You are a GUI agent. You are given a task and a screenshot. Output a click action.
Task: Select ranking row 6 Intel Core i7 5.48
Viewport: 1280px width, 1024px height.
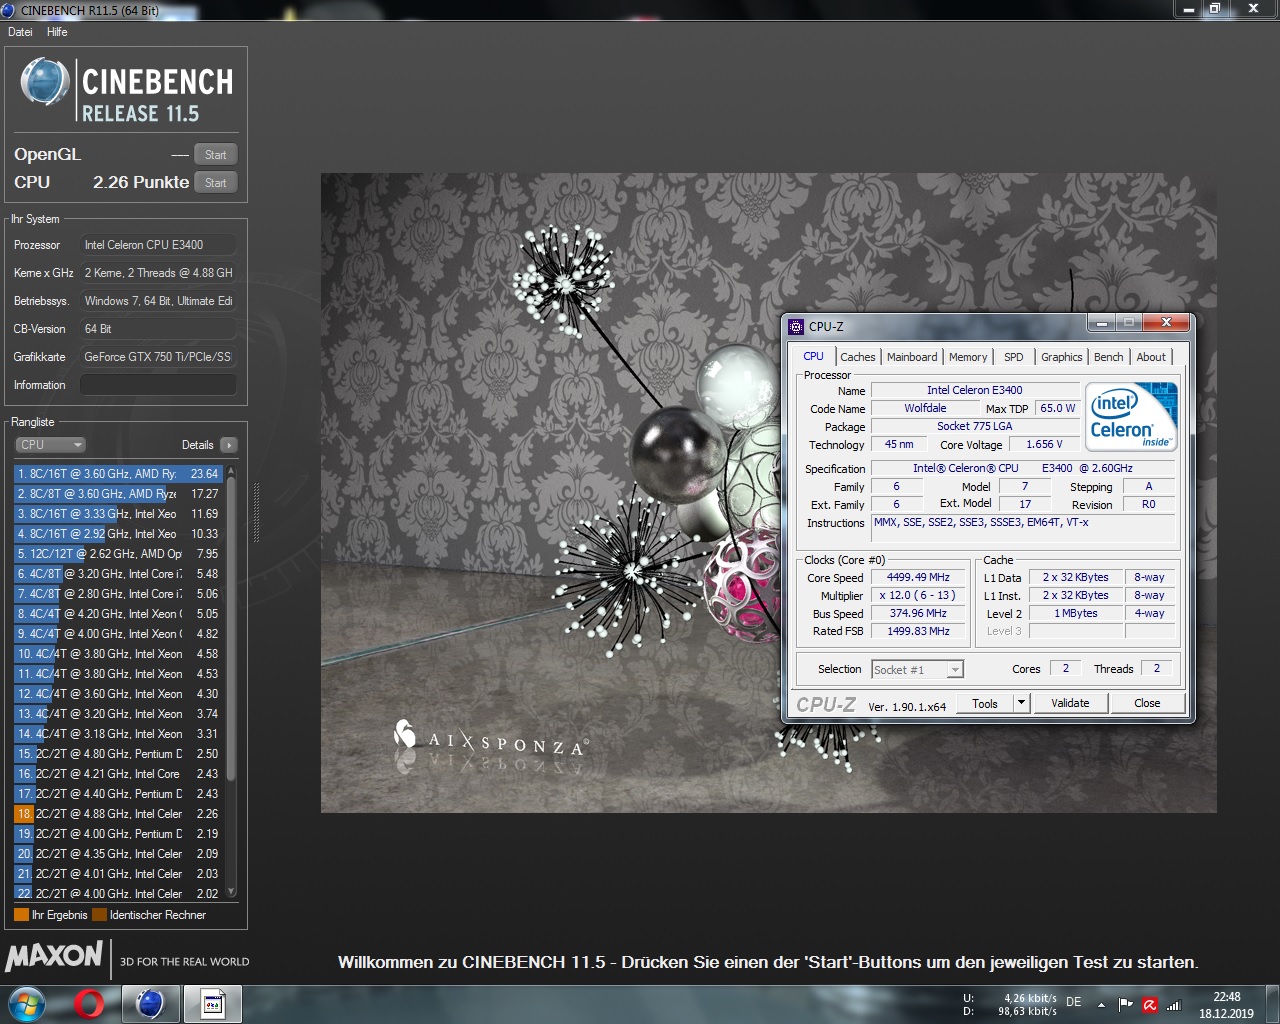tap(118, 574)
